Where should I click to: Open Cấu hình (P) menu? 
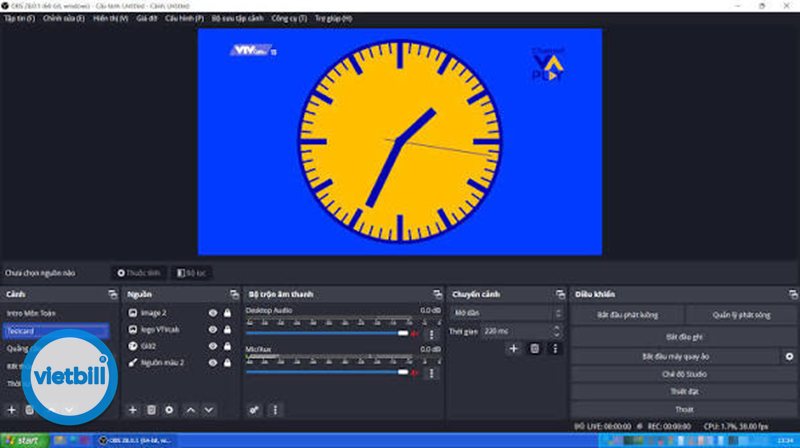tap(184, 18)
